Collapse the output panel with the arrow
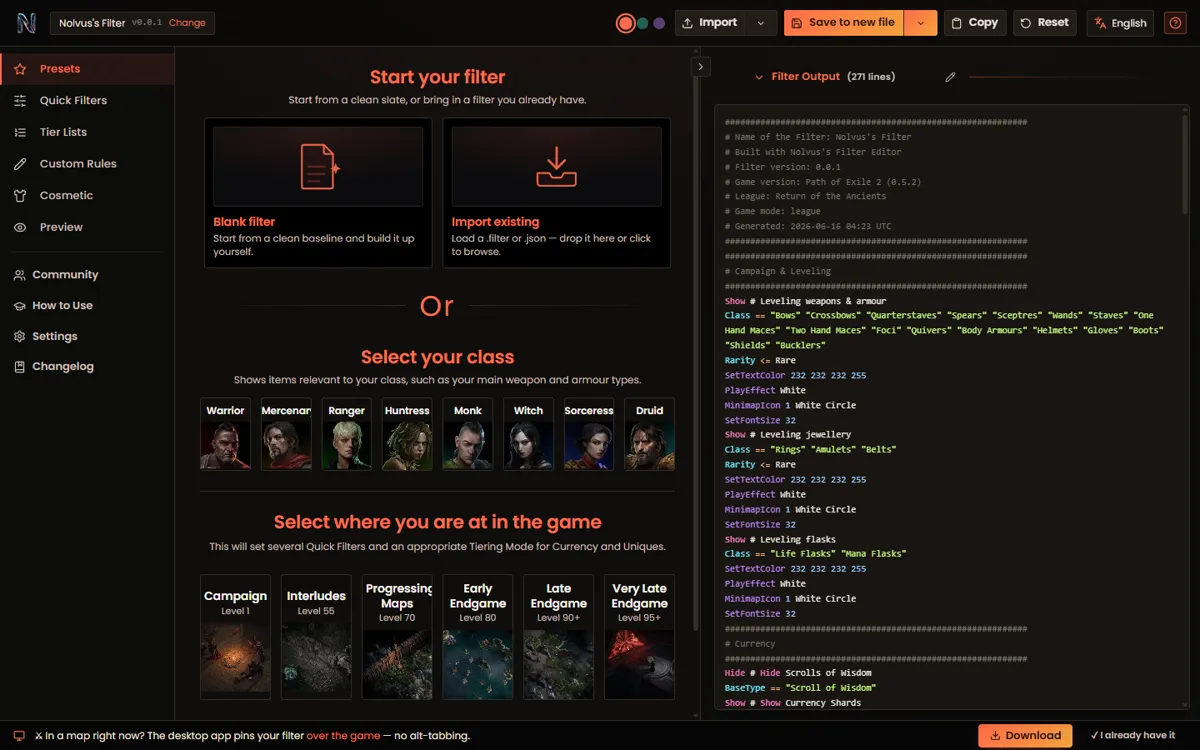The image size is (1200, 750). pos(701,67)
